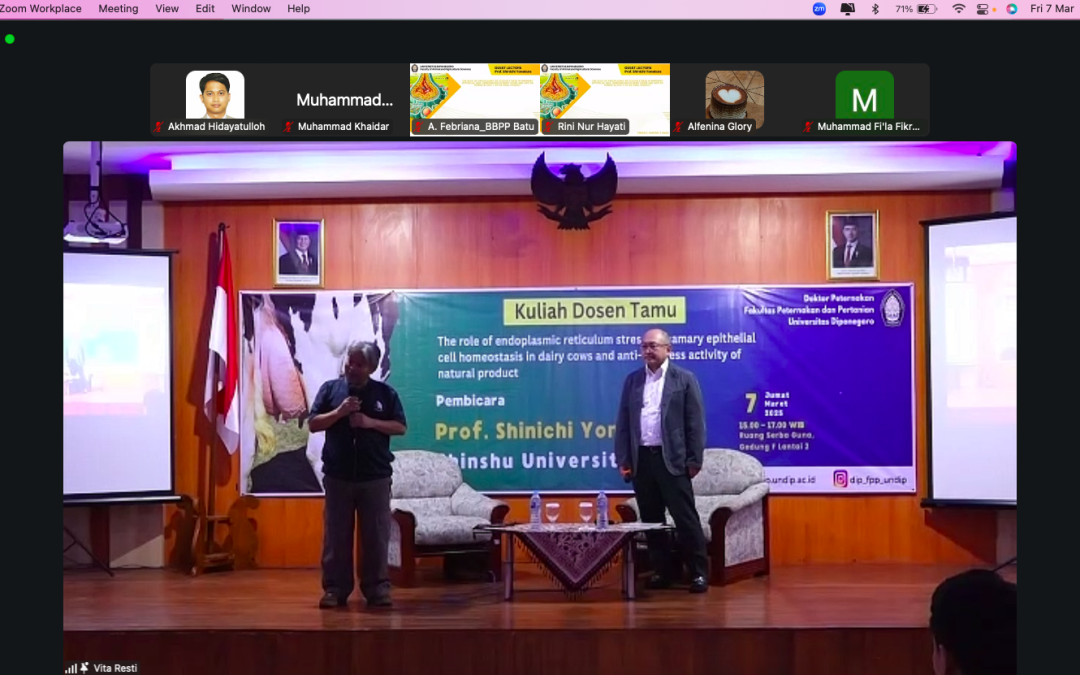This screenshot has width=1080, height=675.
Task: Select Muhammad Khaidar's participant tile
Action: (x=345, y=100)
